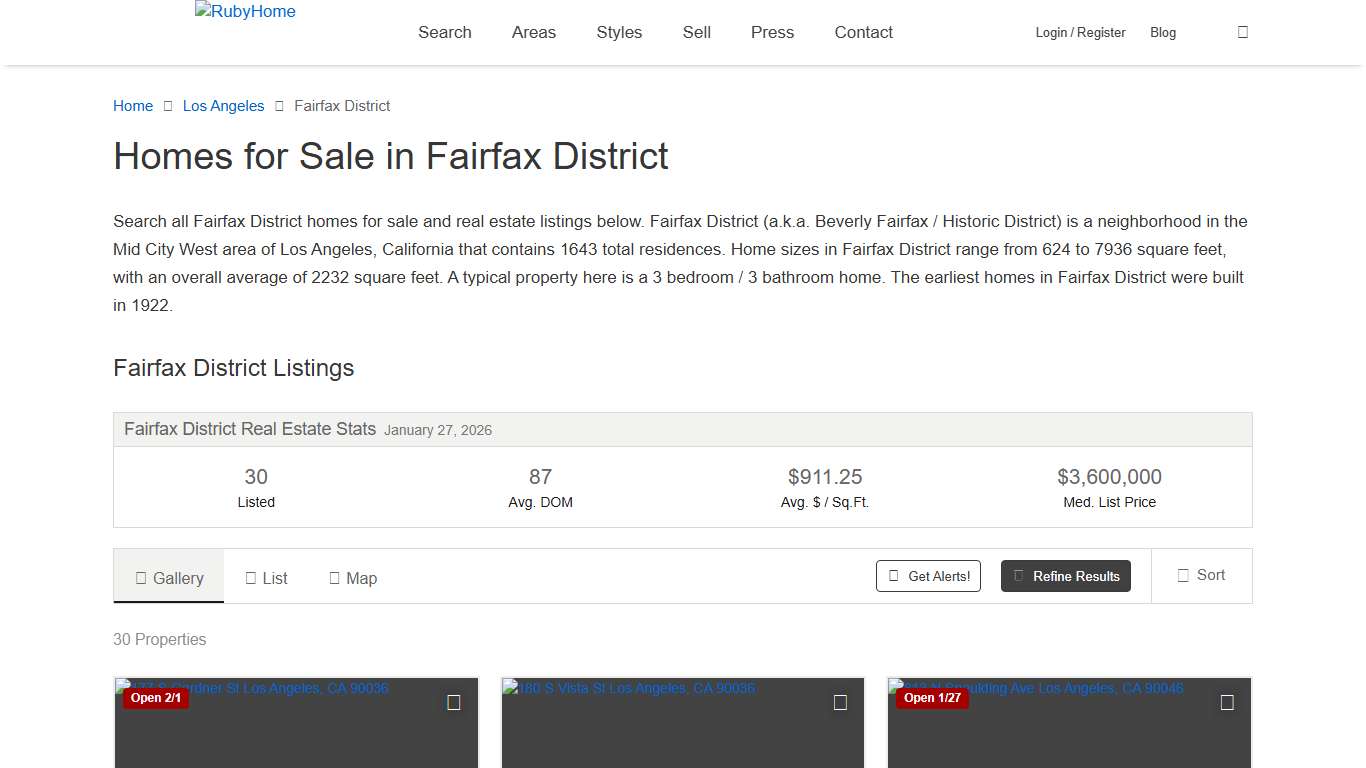Toggle favorite on 712 N Spaulding Ave listing
This screenshot has height=768, width=1366.
pyautogui.click(x=1227, y=703)
